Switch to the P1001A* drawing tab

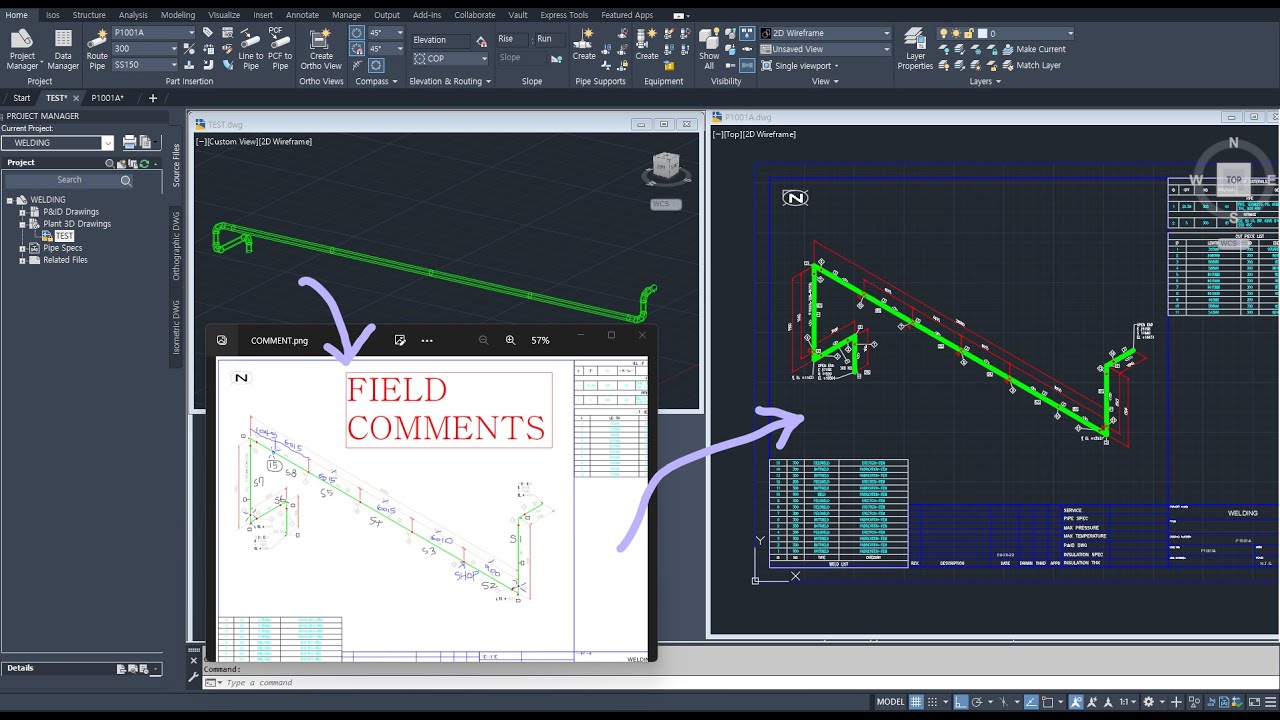[107, 98]
